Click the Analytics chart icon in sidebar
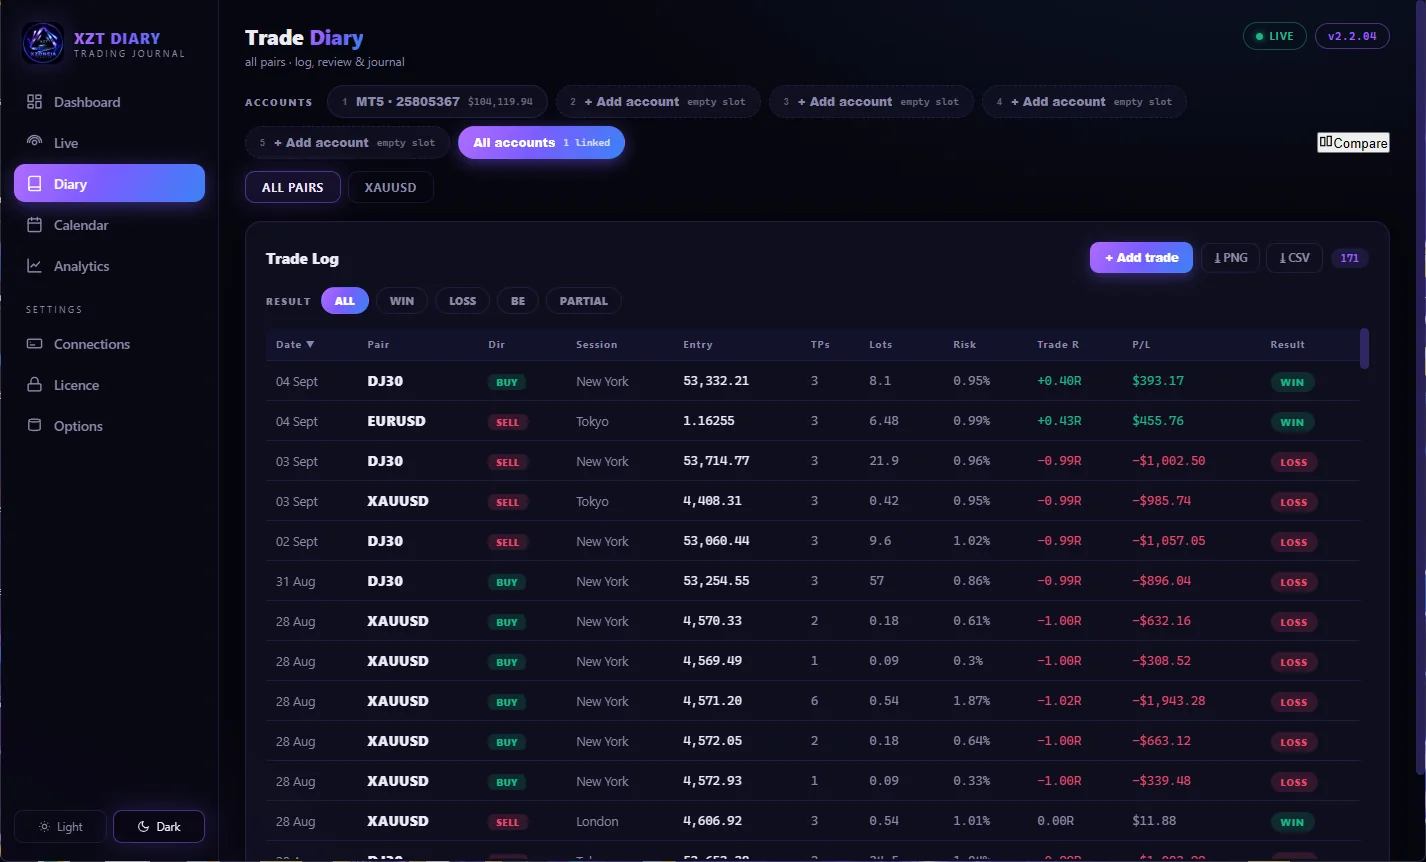This screenshot has height=862, width=1426. (x=34, y=266)
